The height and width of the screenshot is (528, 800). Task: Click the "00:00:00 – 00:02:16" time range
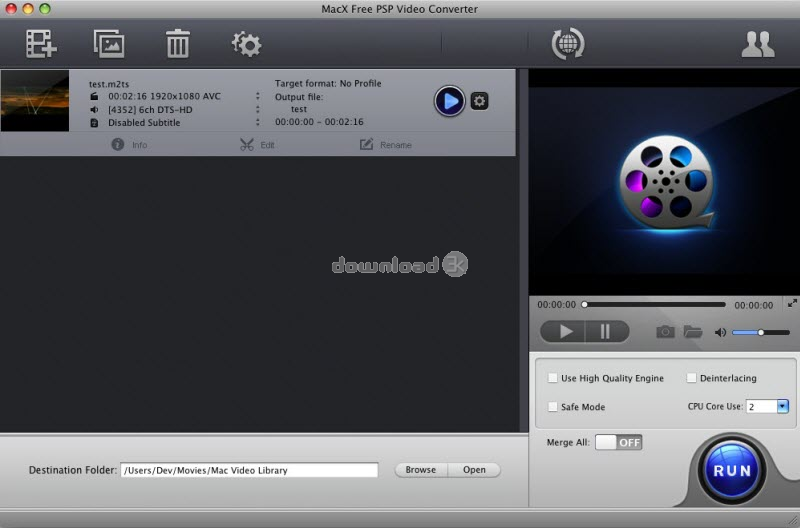pyautogui.click(x=319, y=122)
